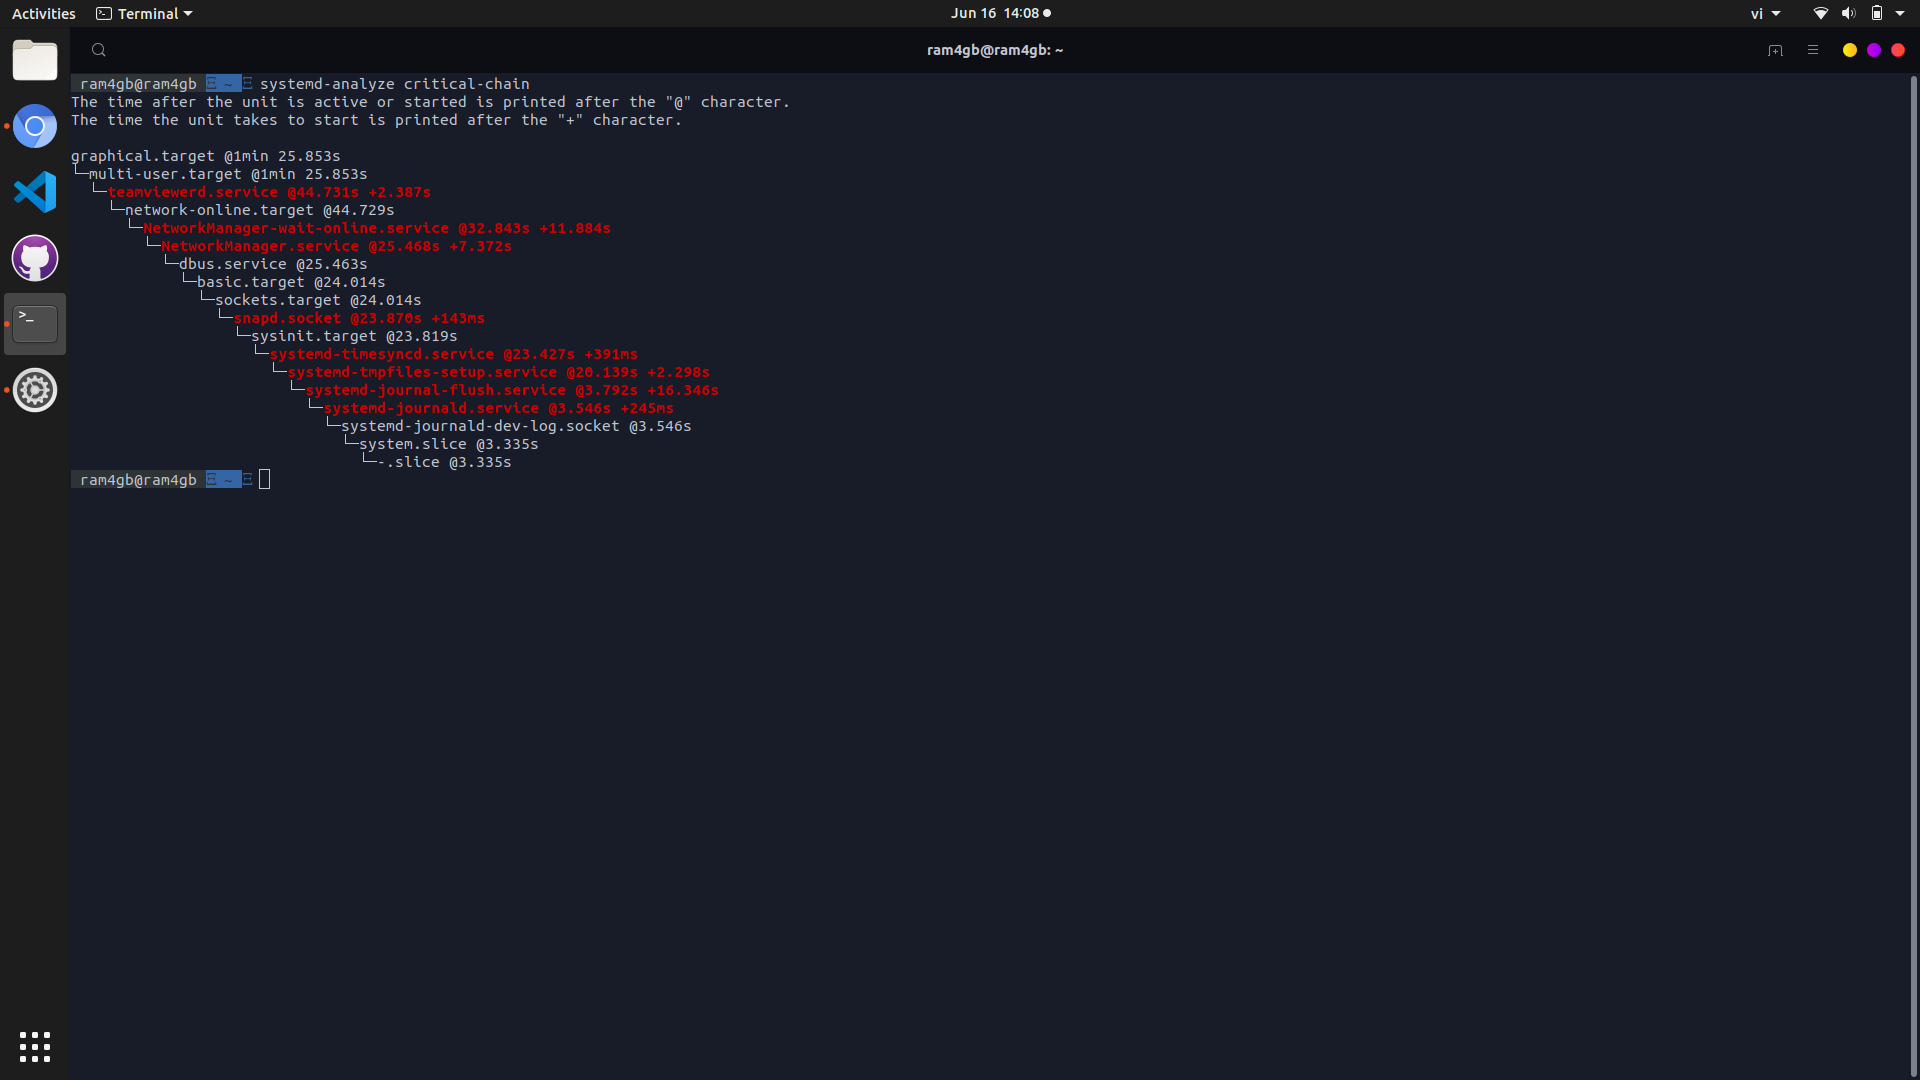Image resolution: width=1920 pixels, height=1080 pixels.
Task: Click the volume speaker icon
Action: (x=1849, y=13)
